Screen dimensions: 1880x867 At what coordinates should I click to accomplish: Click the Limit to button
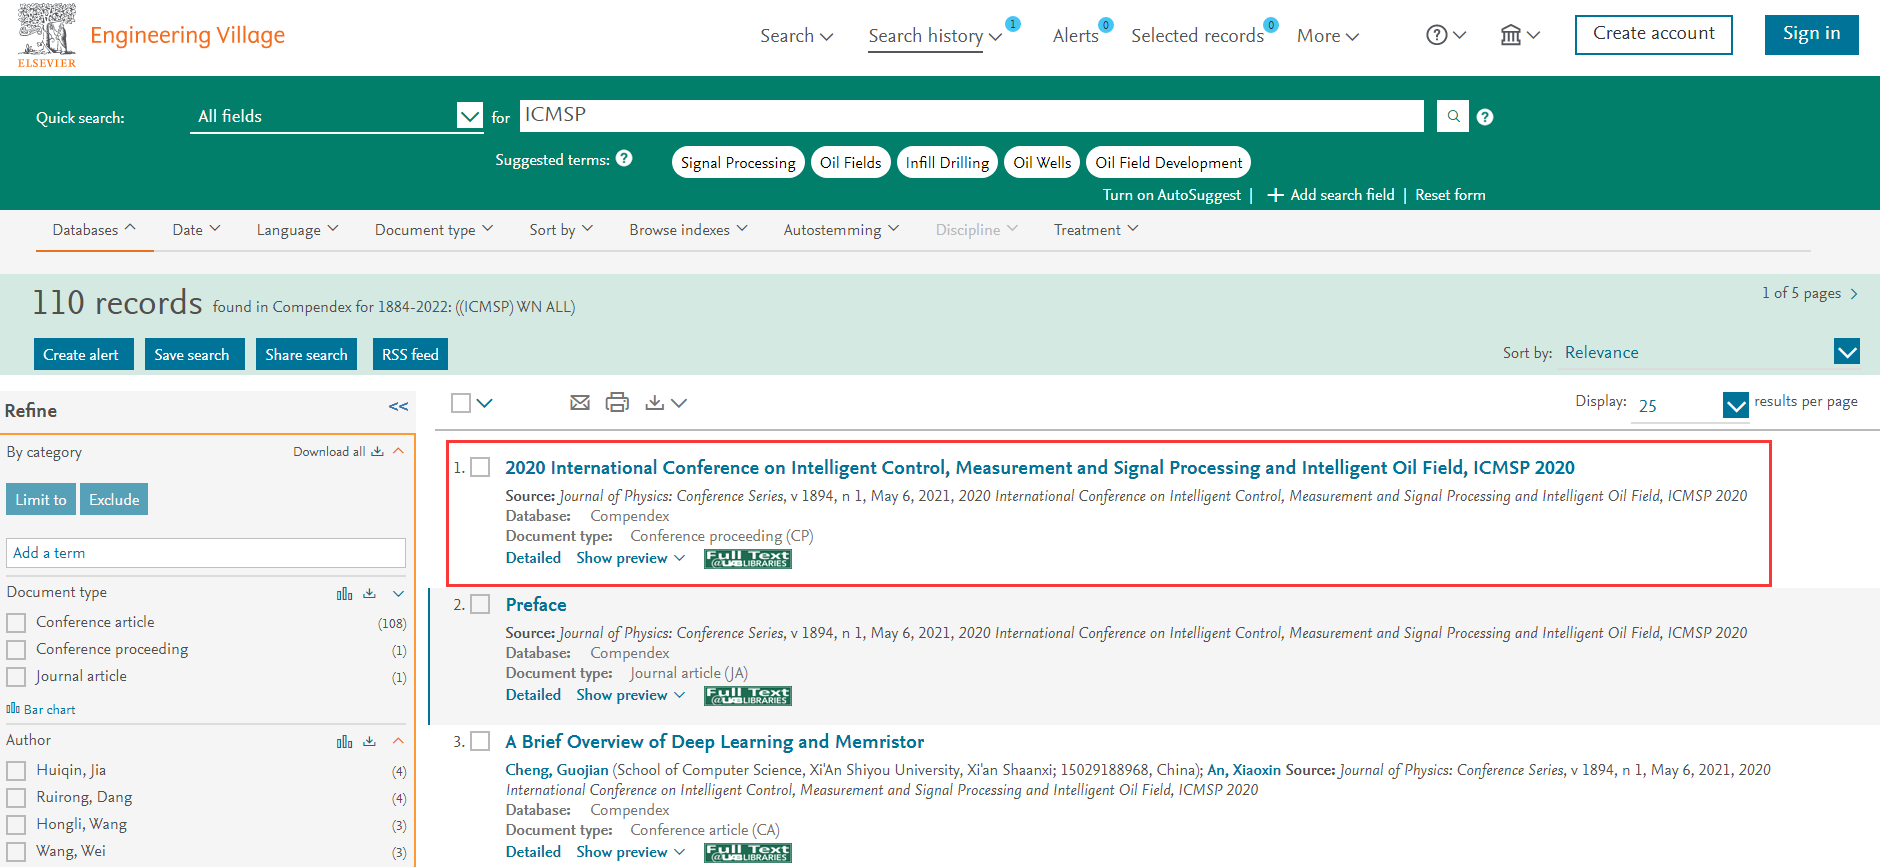pos(41,499)
